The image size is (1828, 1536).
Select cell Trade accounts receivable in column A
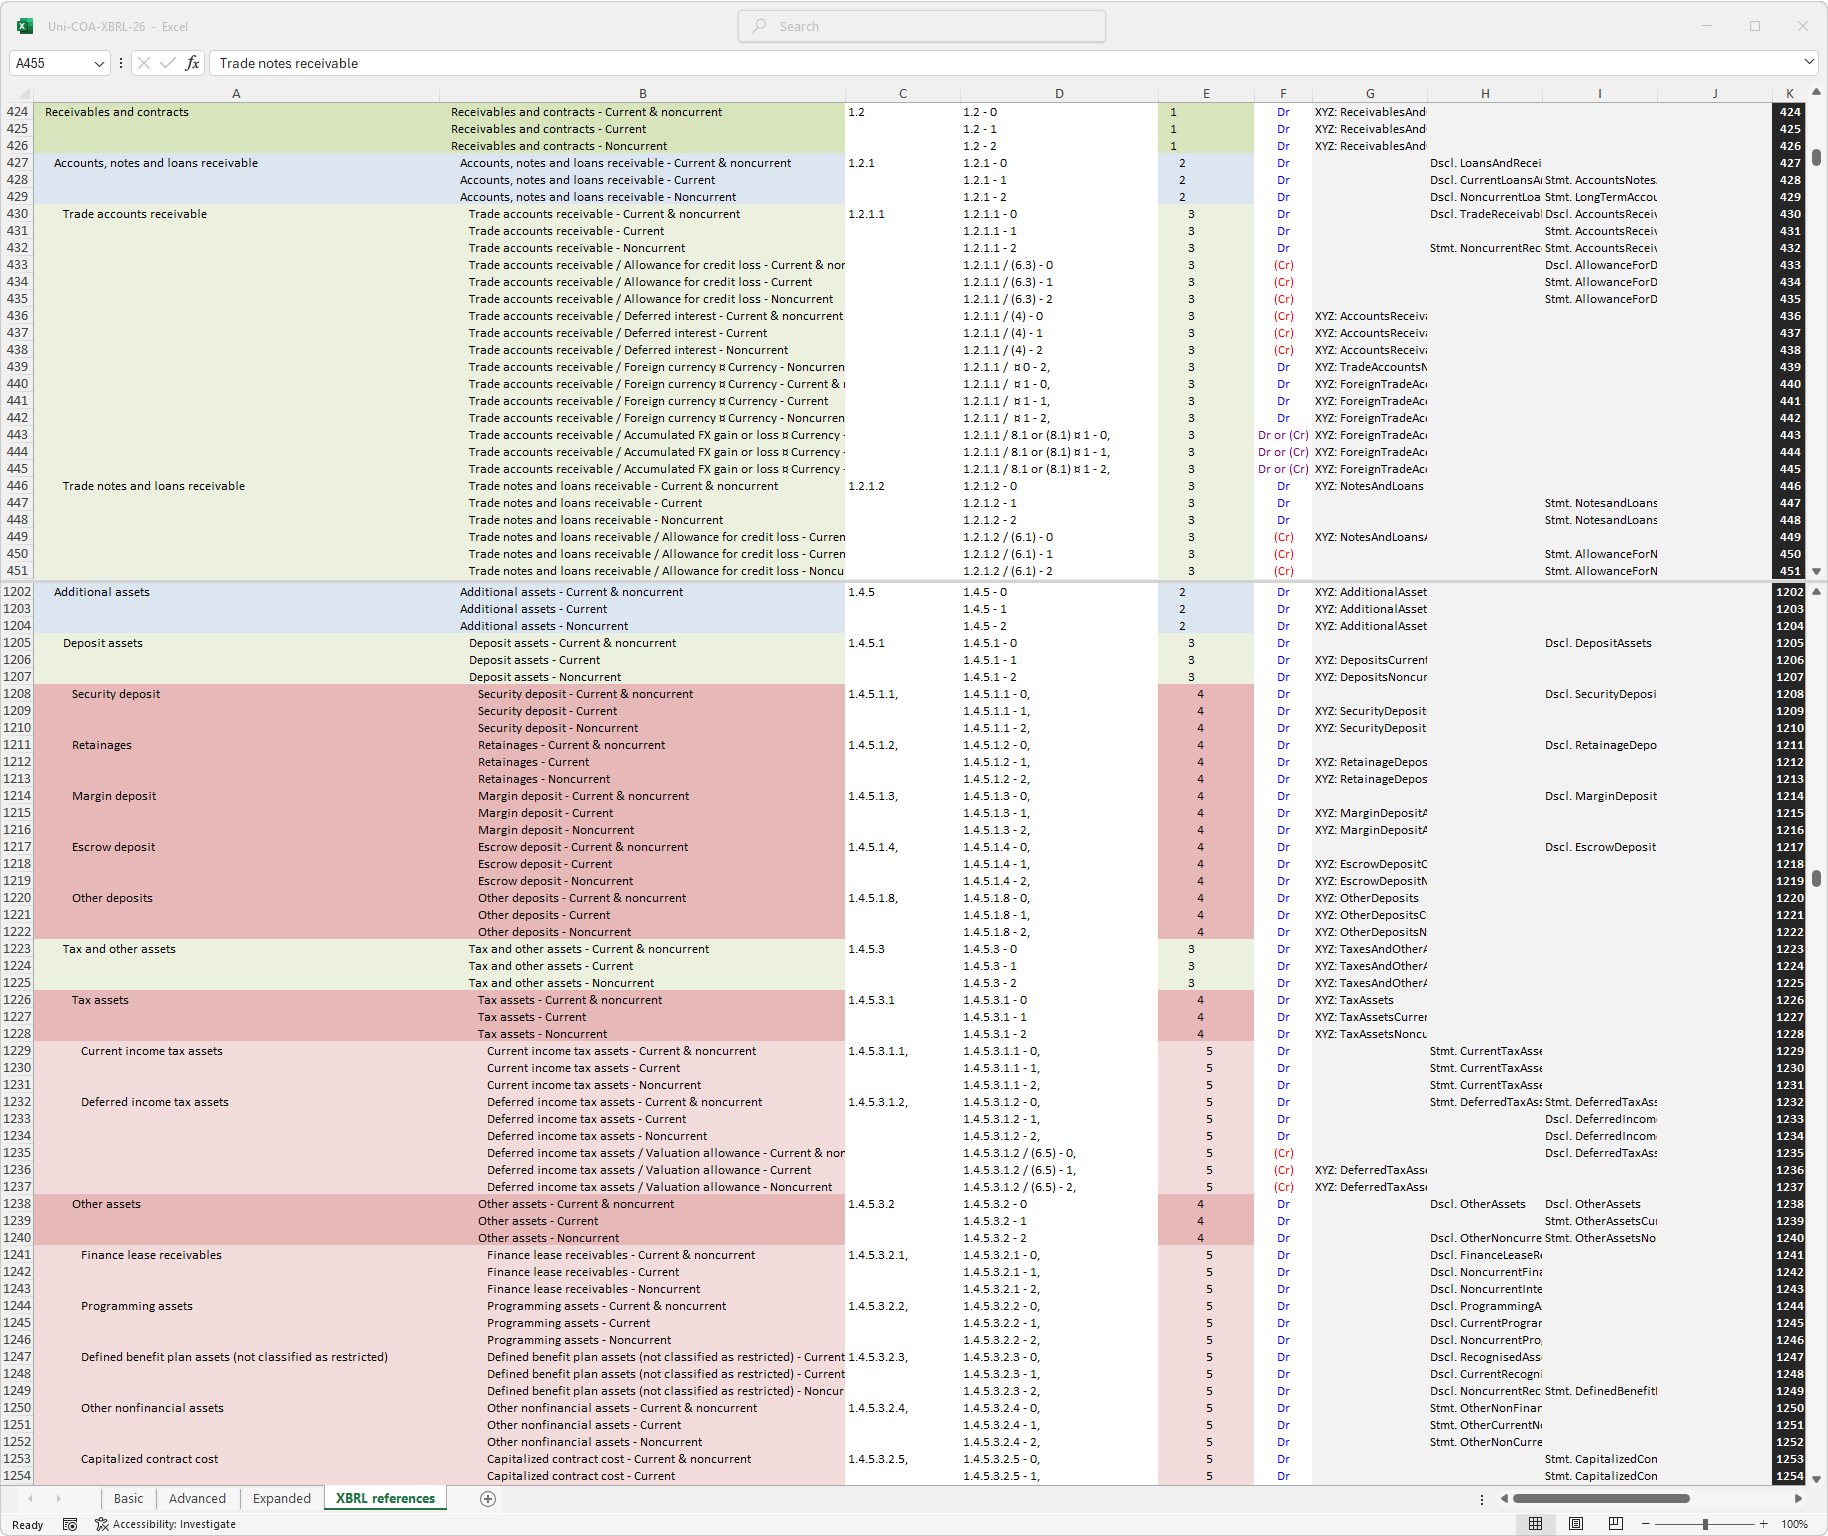click(x=236, y=214)
